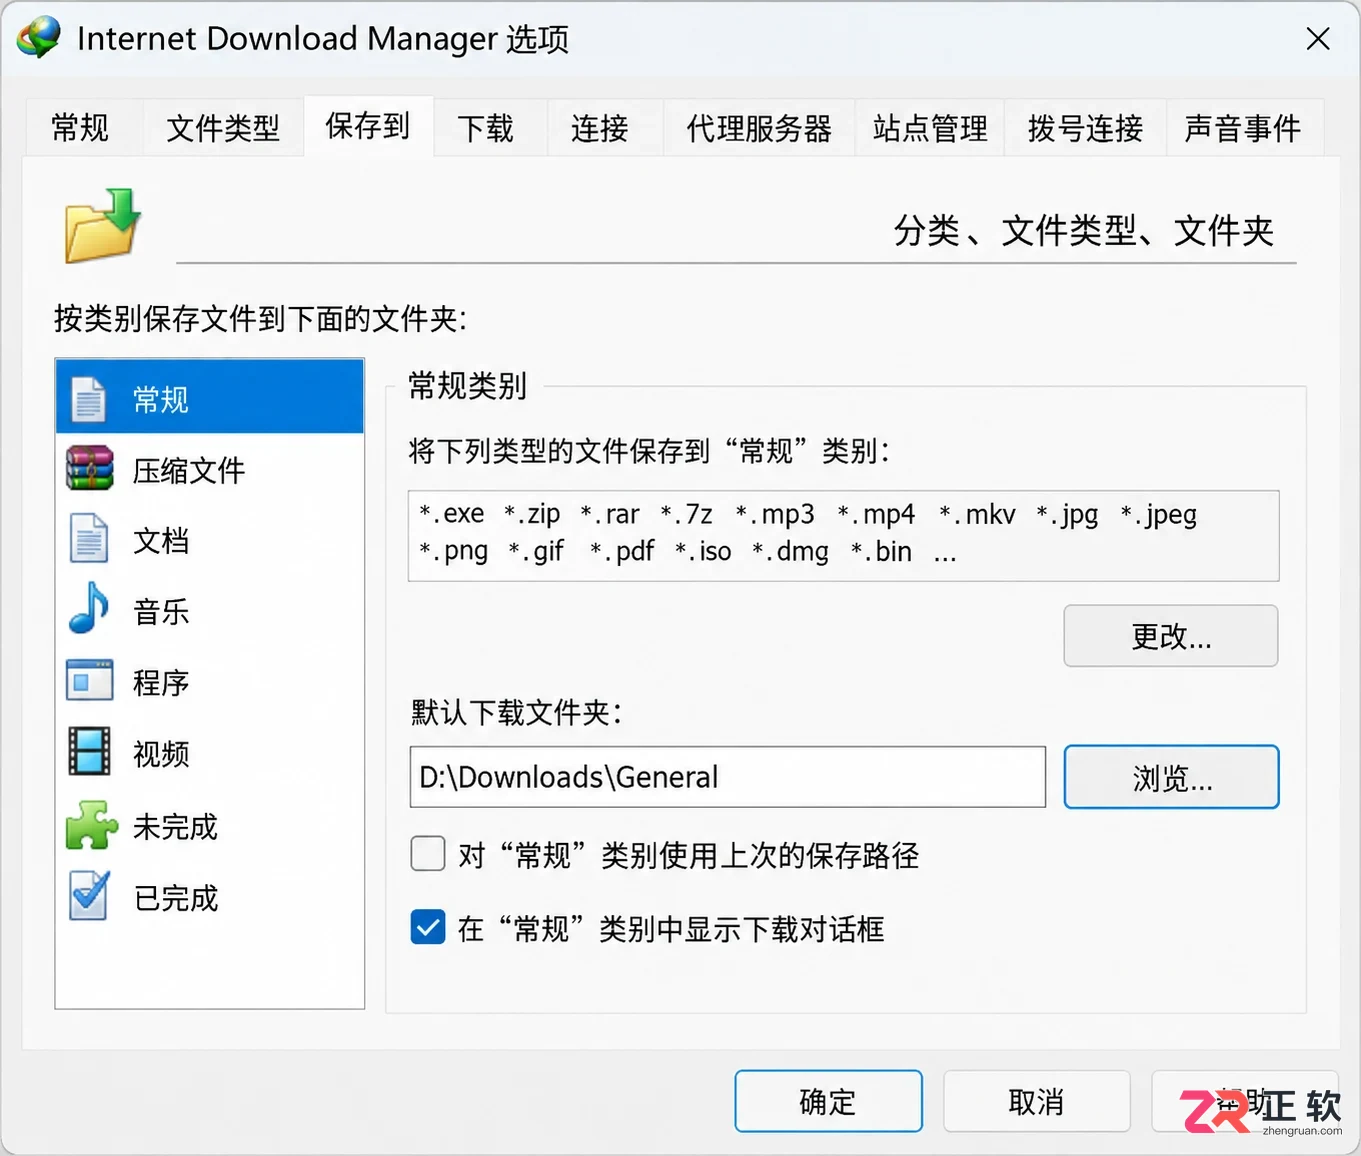
Task: Uncheck 显示下载对话框 checkbox
Action: point(428,927)
